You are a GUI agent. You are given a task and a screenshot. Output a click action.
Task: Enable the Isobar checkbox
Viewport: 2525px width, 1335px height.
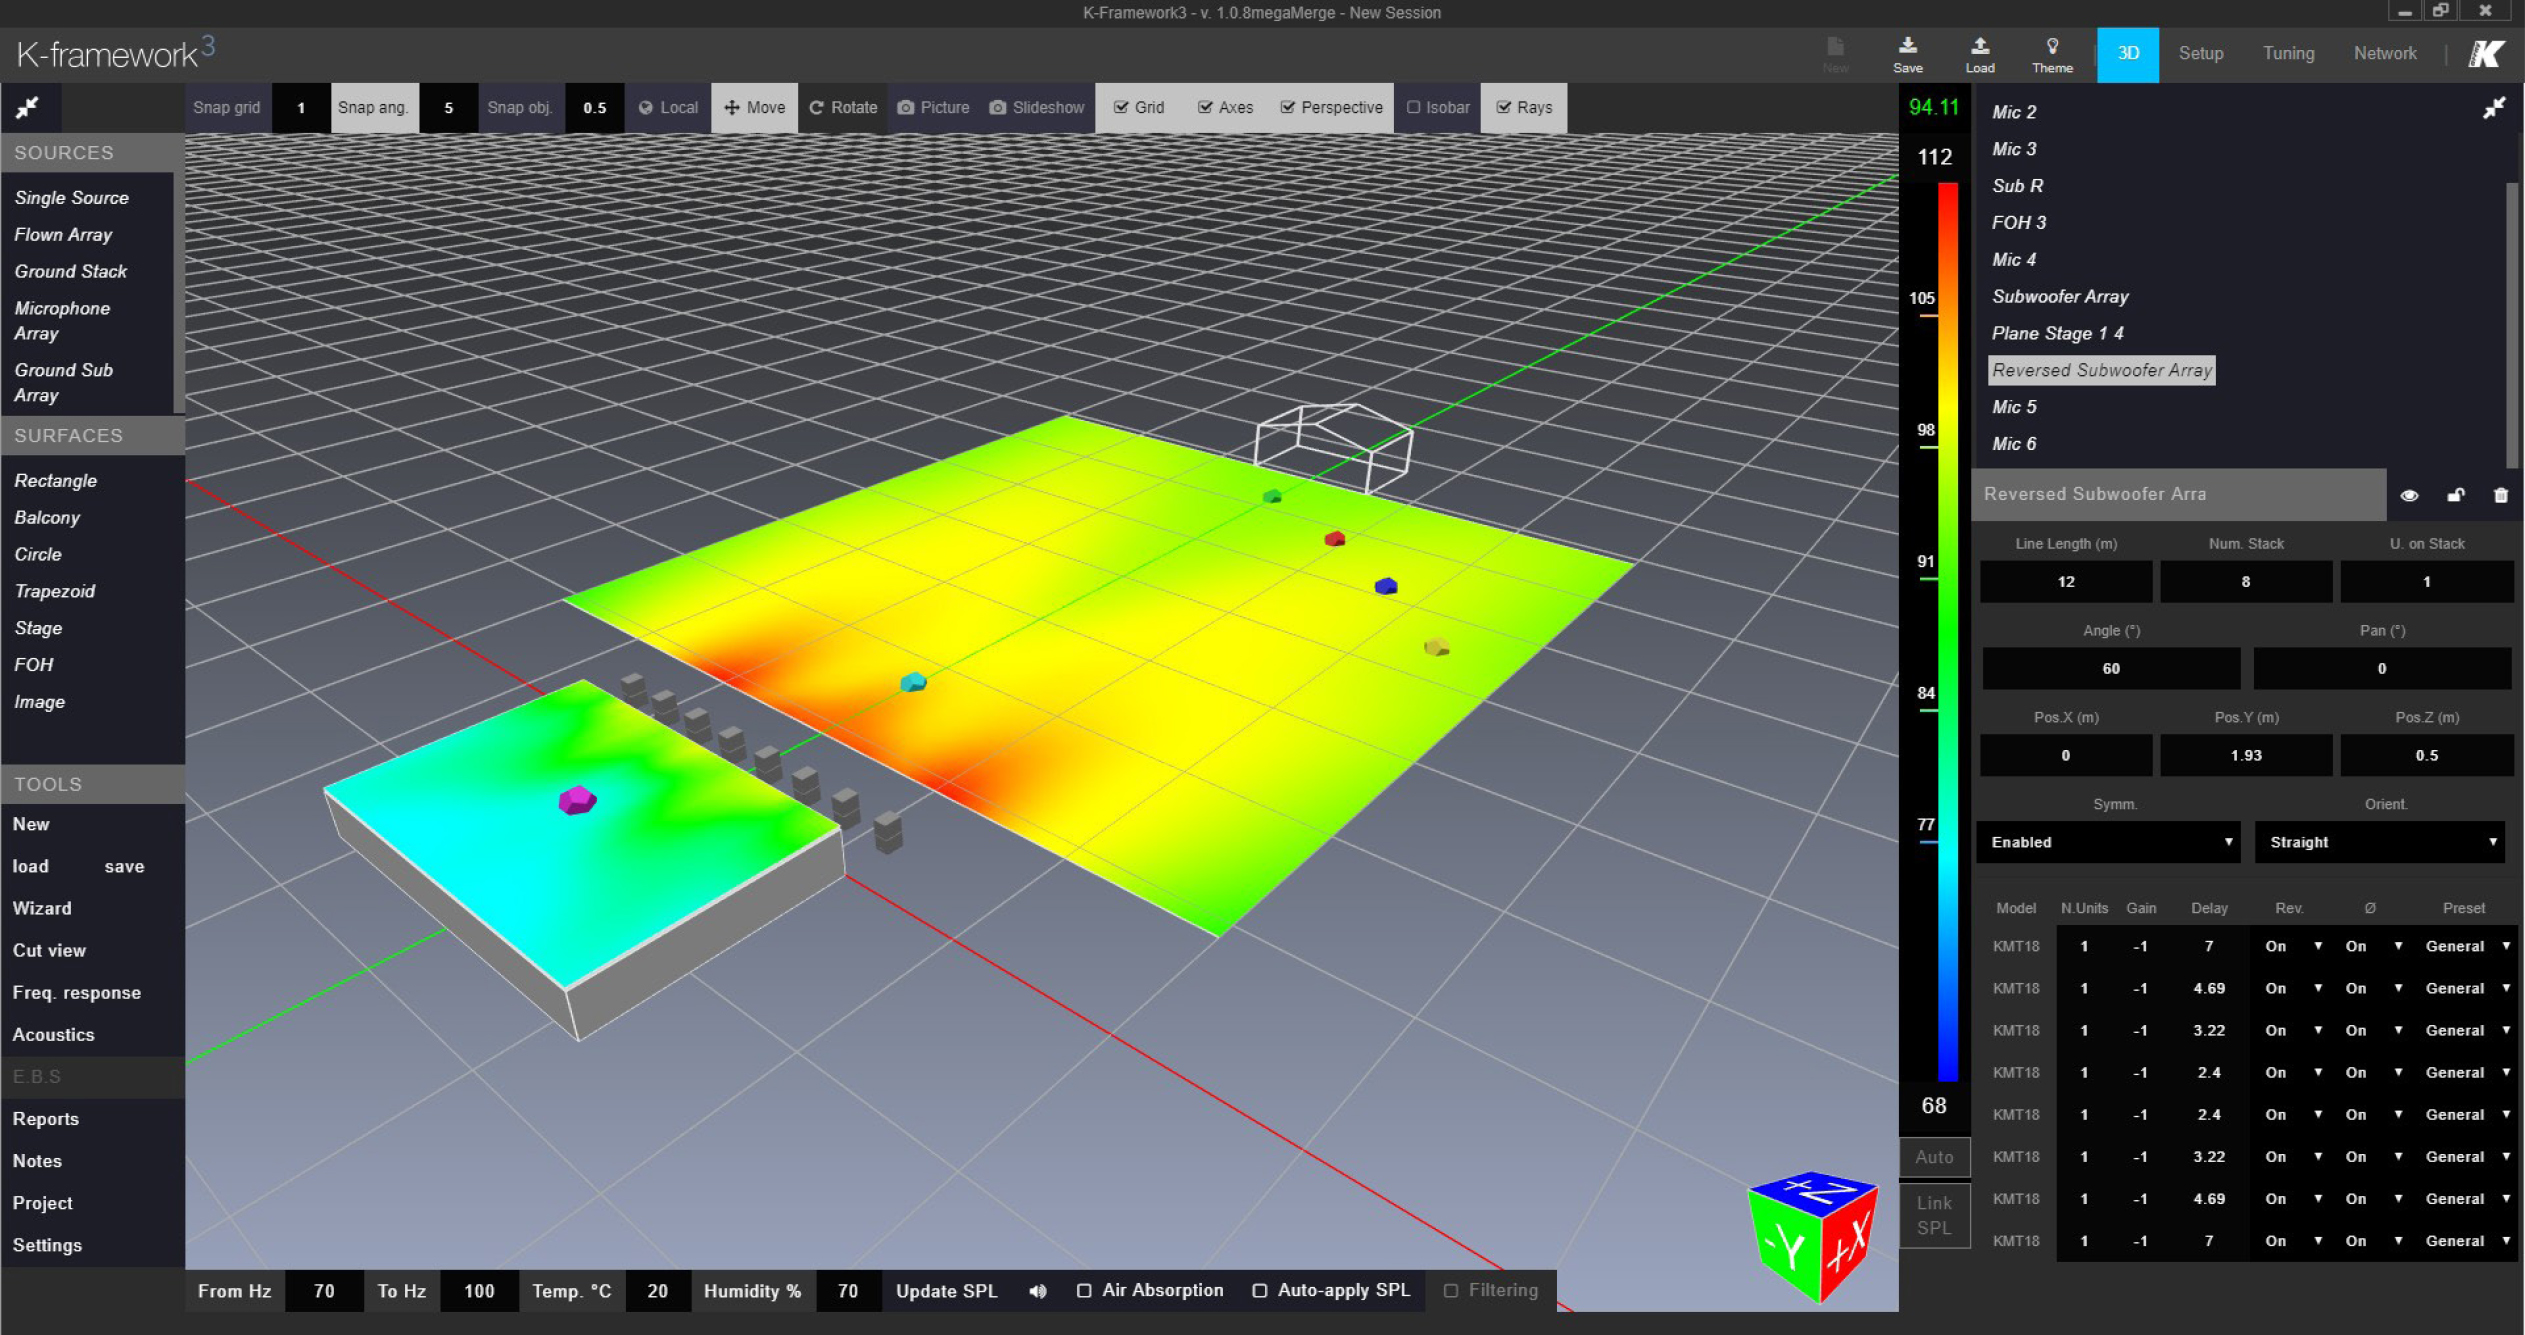pos(1413,107)
